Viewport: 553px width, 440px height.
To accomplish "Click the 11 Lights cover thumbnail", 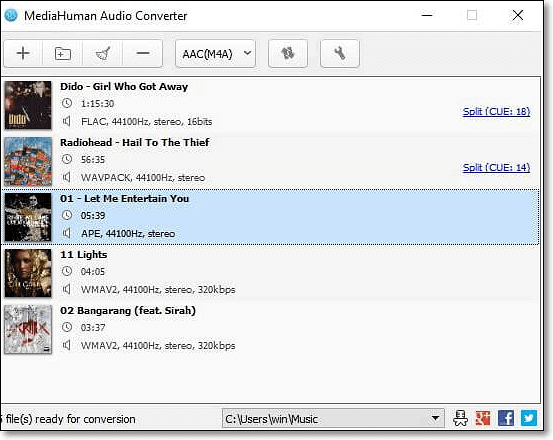I will (28, 273).
